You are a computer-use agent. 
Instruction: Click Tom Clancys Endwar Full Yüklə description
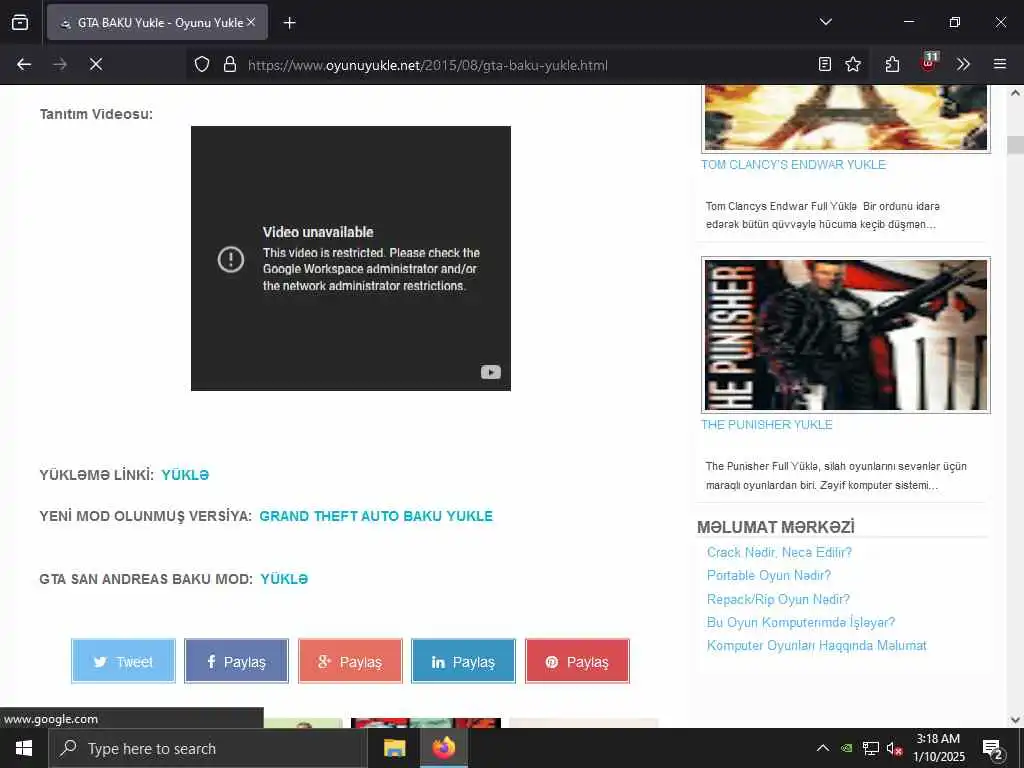pyautogui.click(x=823, y=215)
